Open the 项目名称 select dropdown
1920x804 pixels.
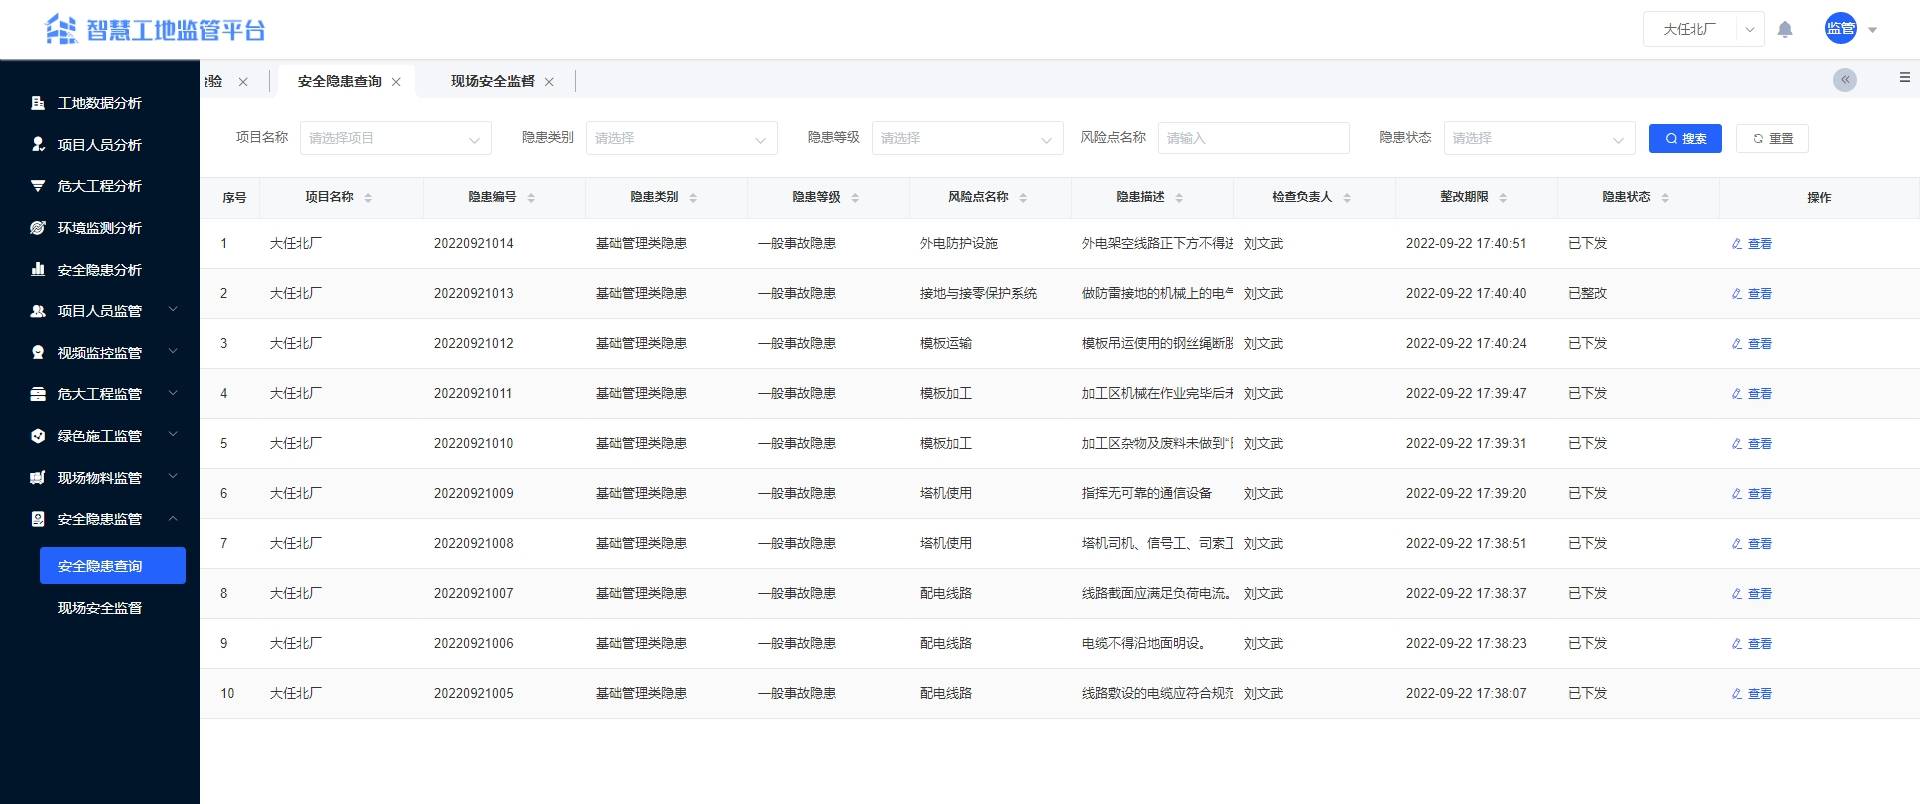coord(395,138)
